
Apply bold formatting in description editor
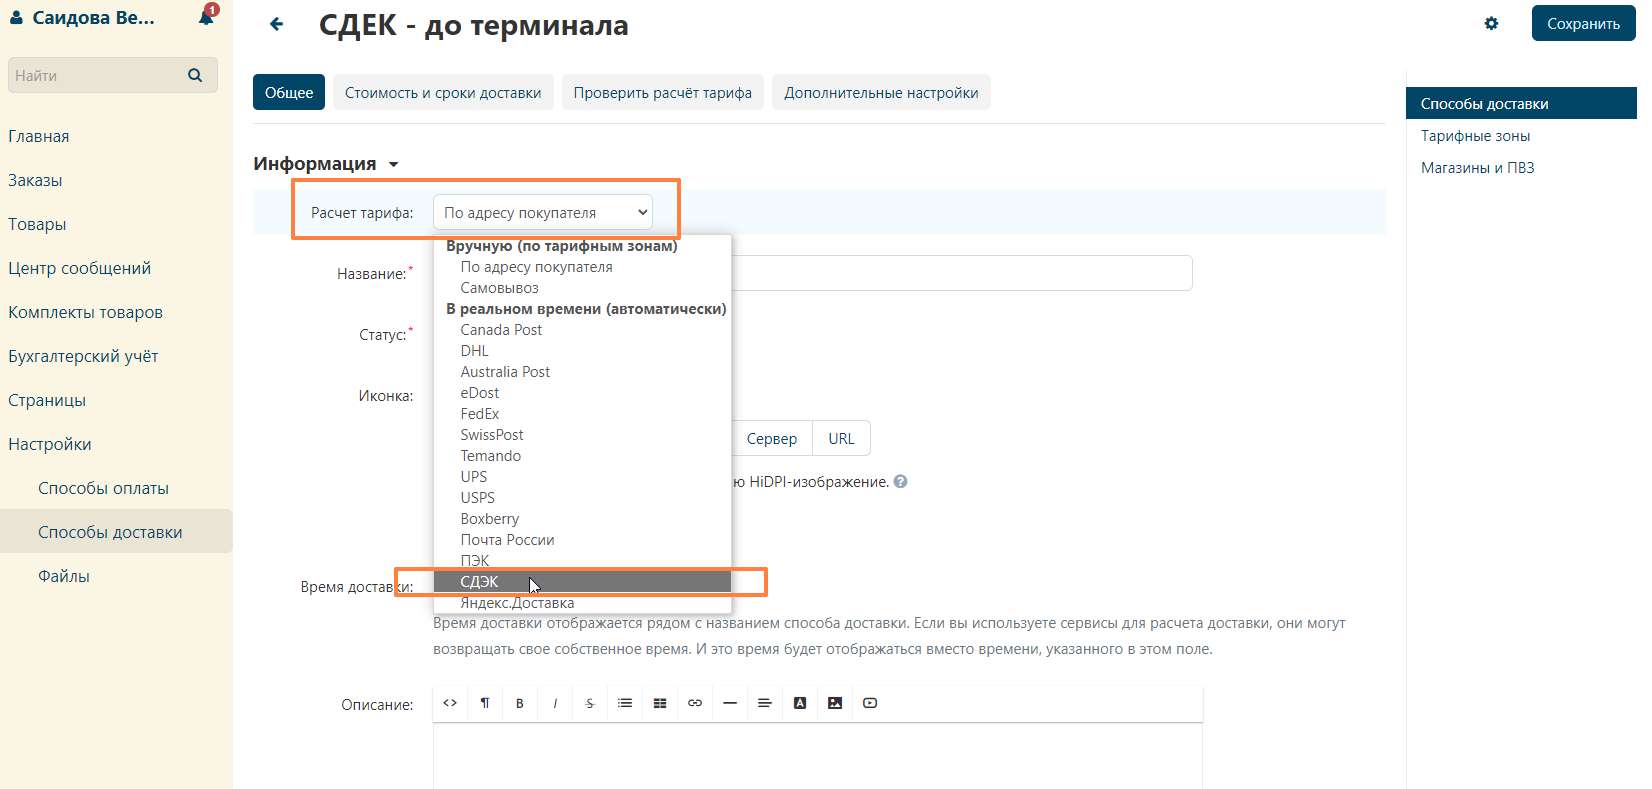click(520, 703)
